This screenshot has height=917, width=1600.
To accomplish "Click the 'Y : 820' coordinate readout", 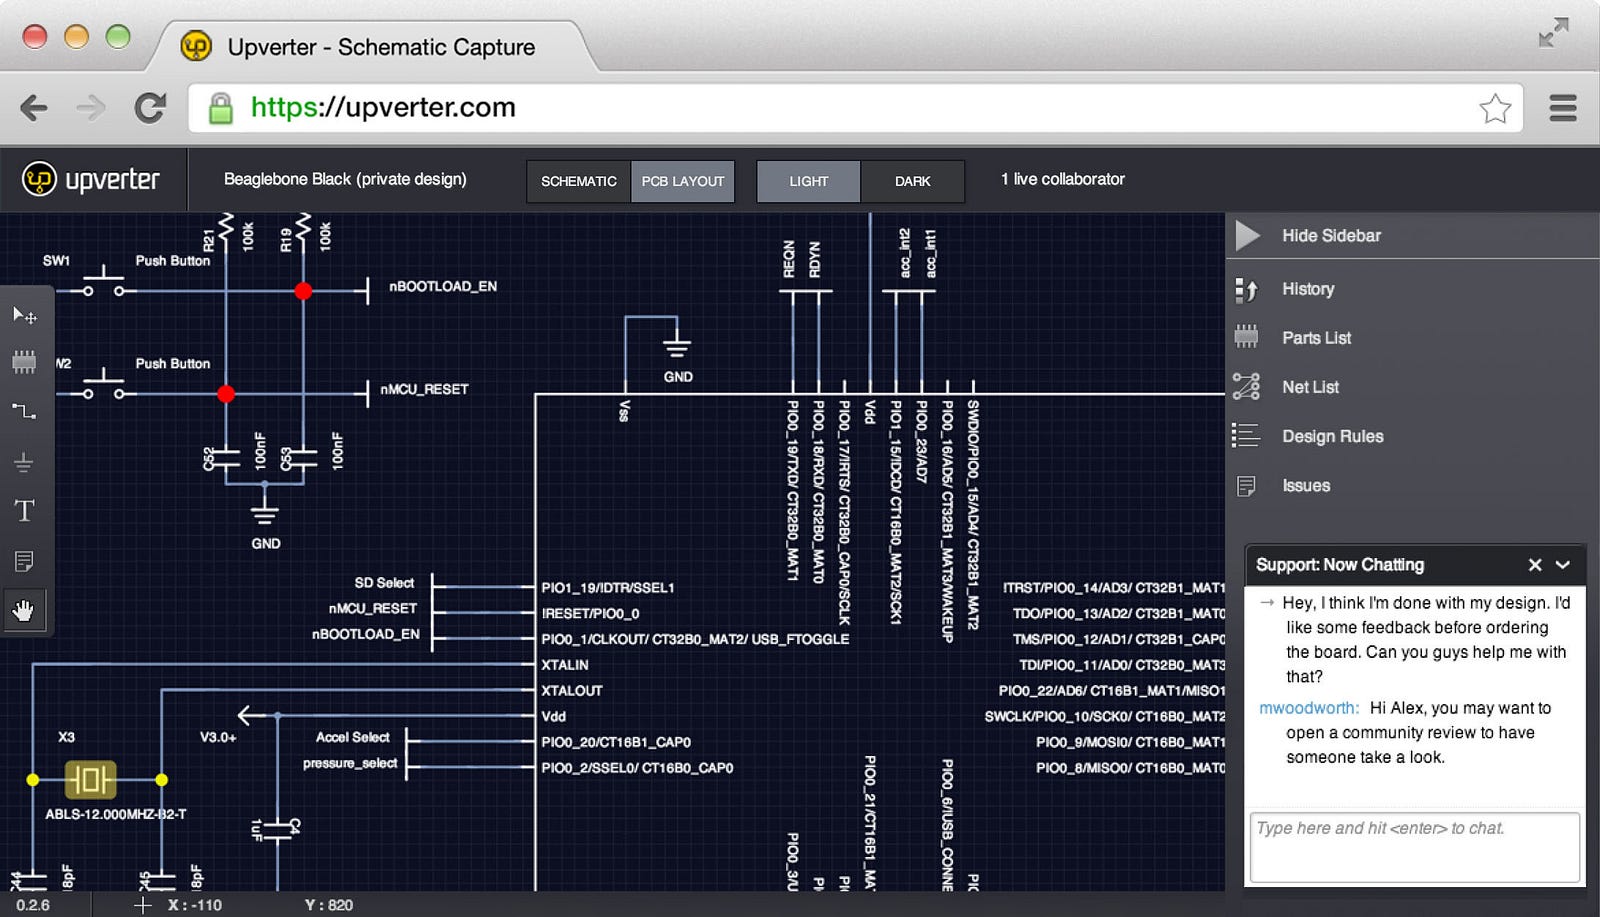I will click(x=329, y=905).
